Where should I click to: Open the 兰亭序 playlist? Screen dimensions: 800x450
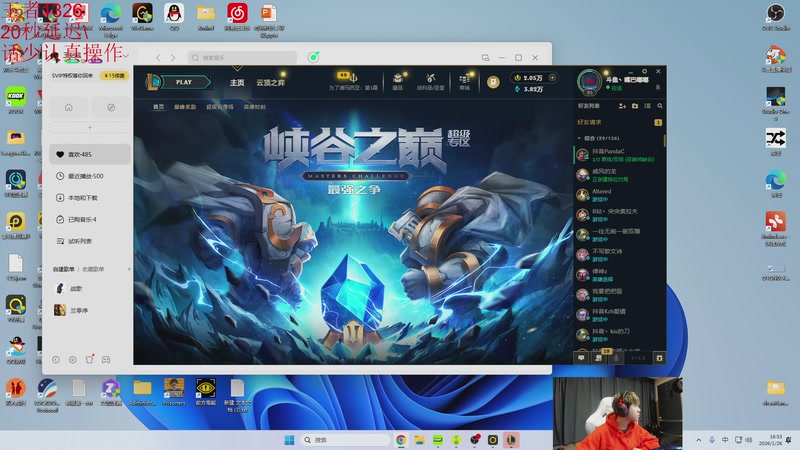(x=90, y=310)
